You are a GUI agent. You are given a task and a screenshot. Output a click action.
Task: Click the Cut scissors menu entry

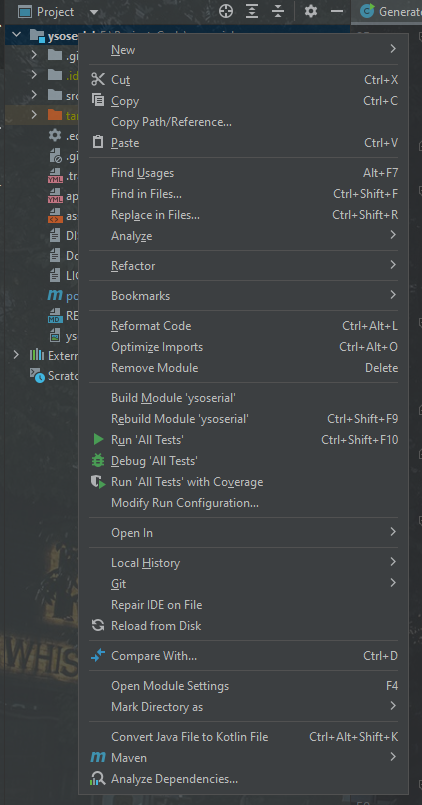tap(244, 80)
